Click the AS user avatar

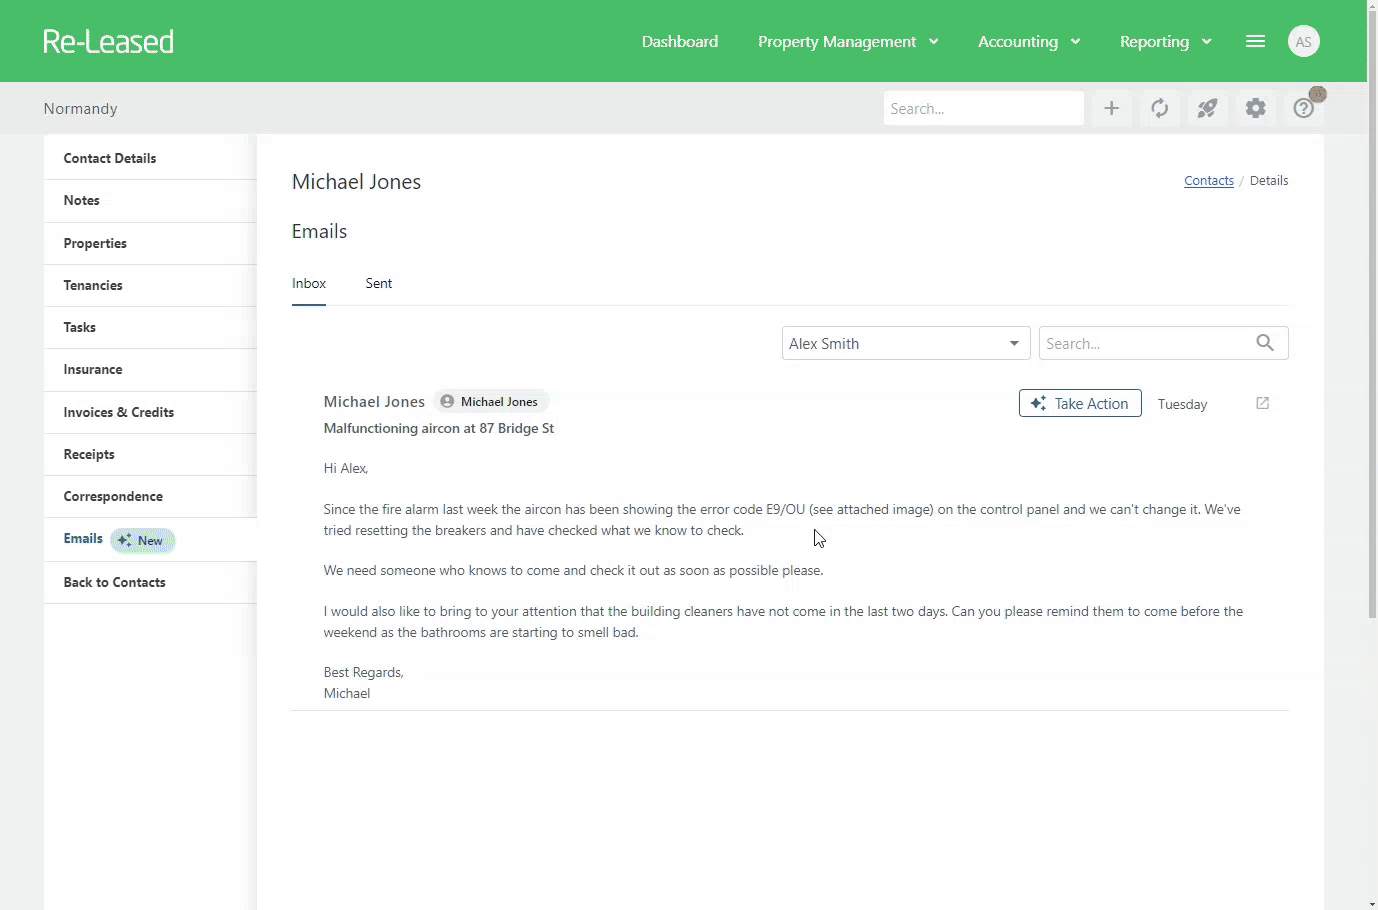(x=1303, y=41)
